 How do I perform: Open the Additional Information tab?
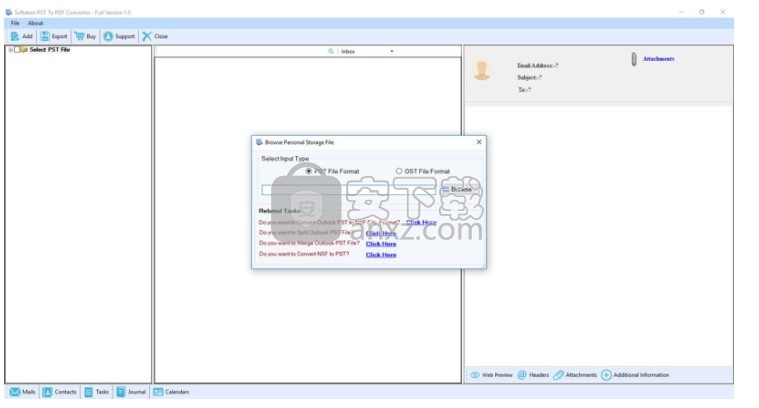635,375
